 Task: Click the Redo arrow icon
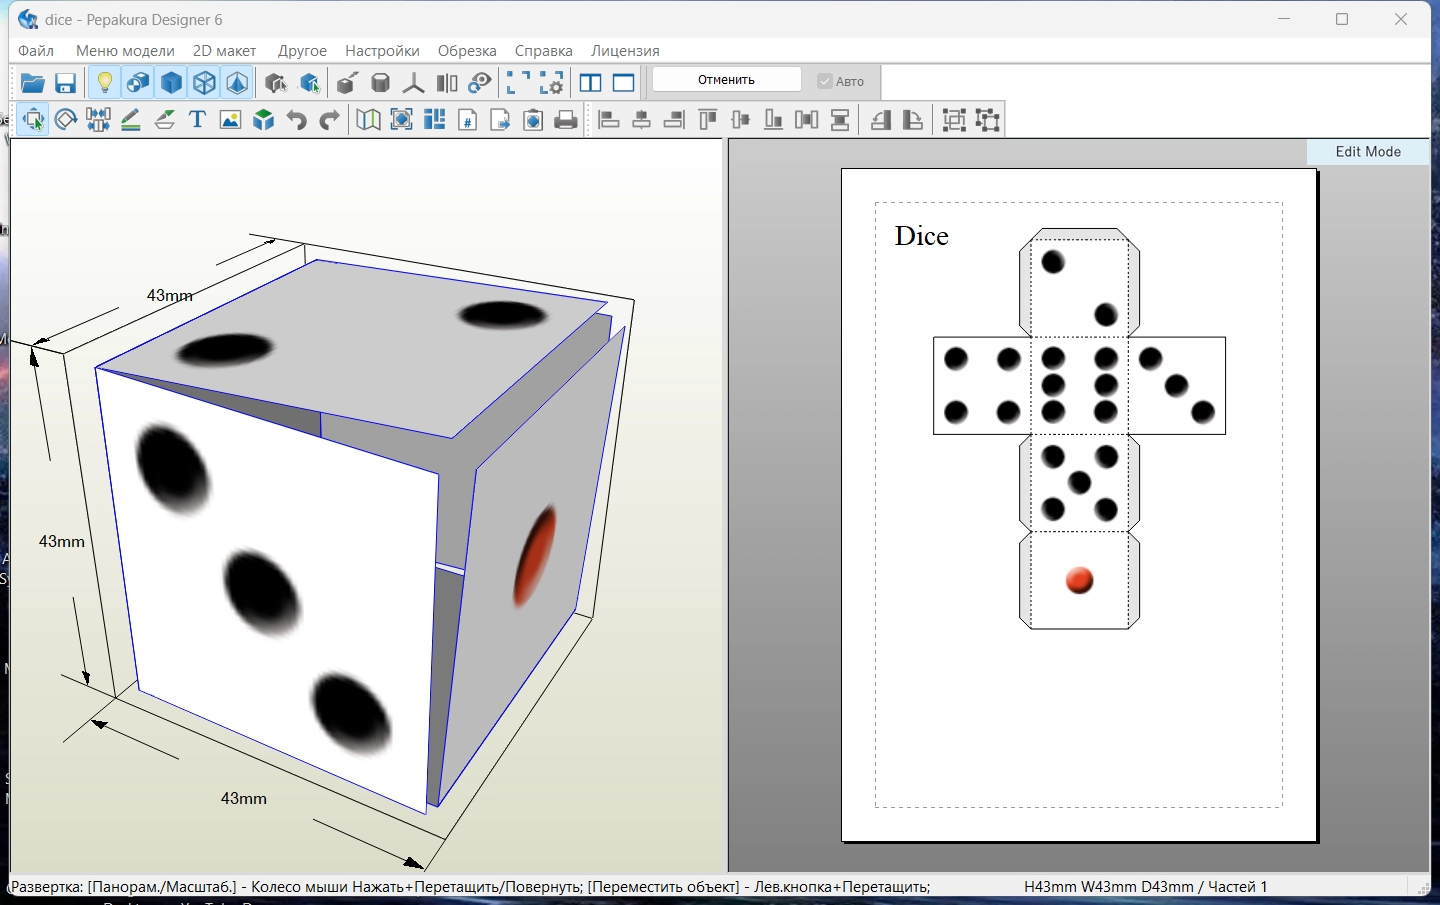pos(329,120)
